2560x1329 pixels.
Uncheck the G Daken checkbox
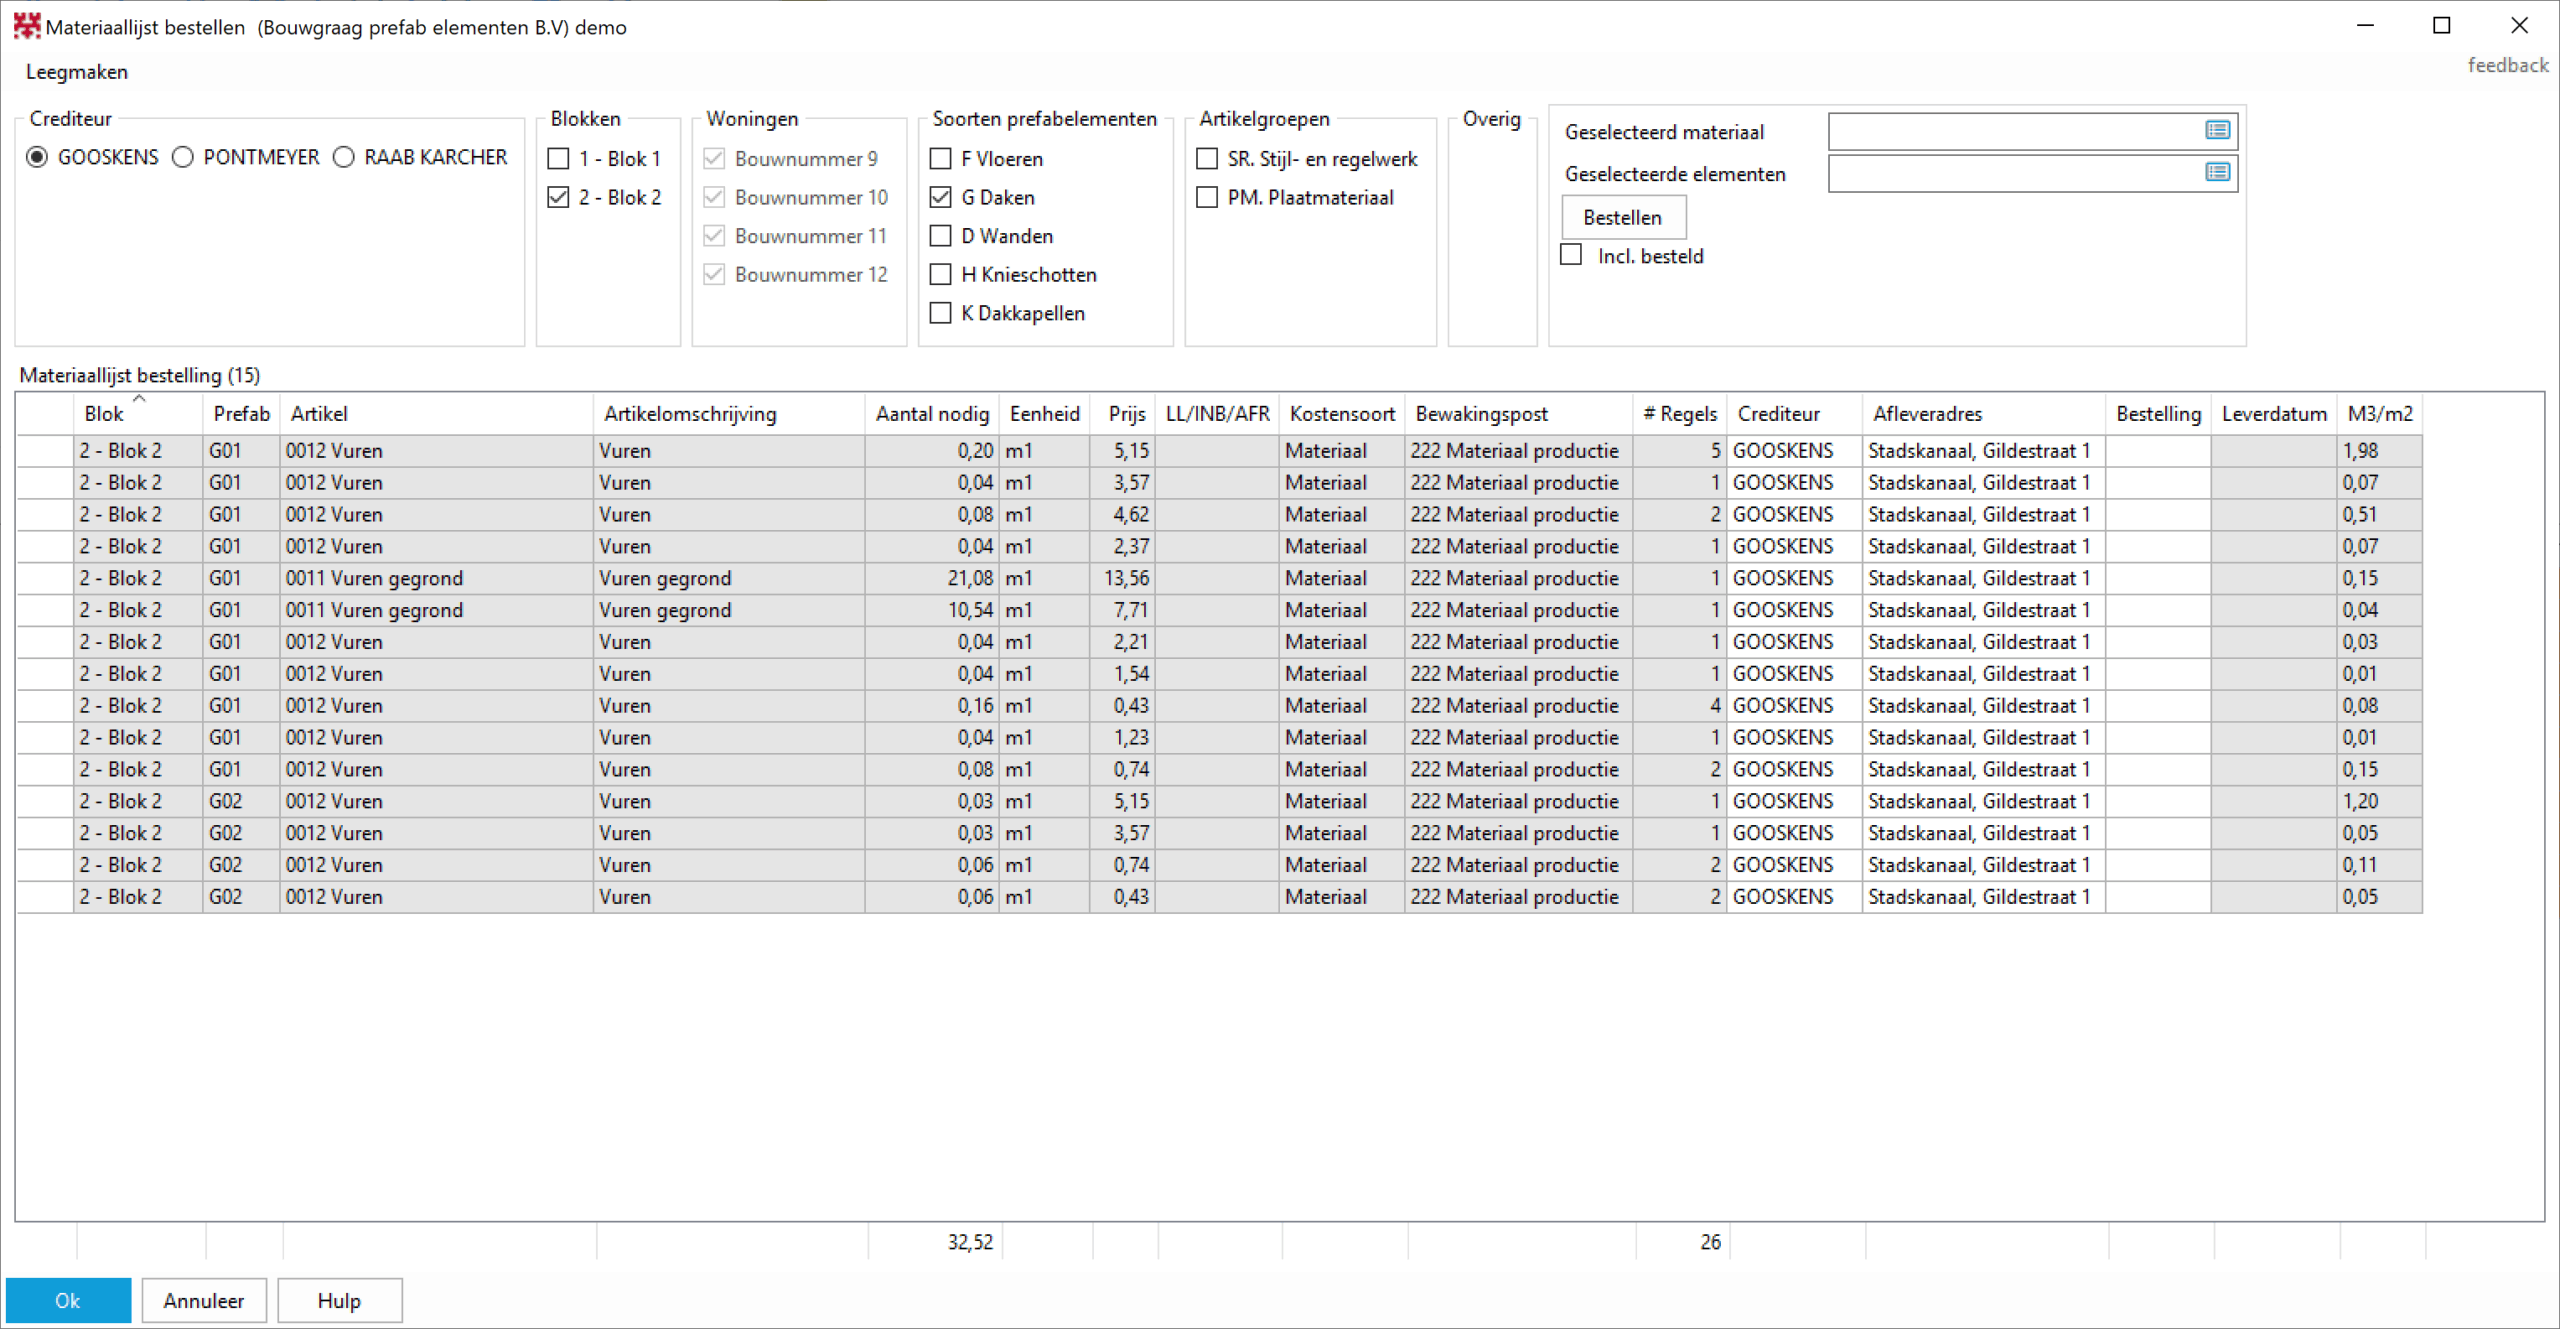pos(941,197)
